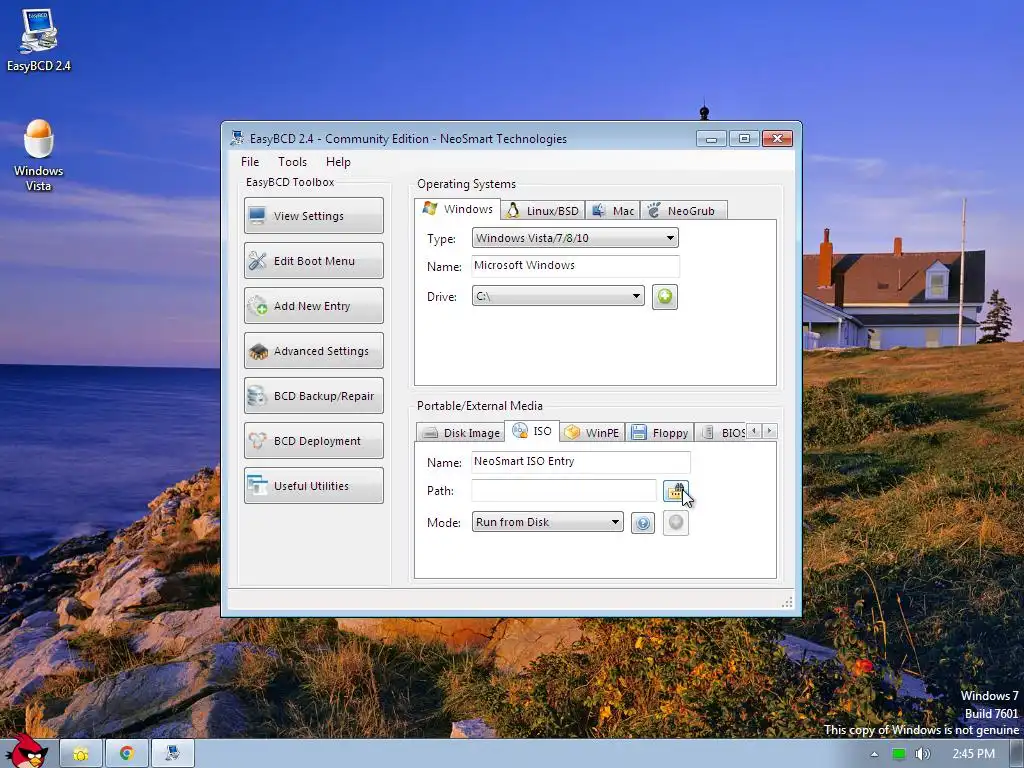Switch to the Linux/BSD tab

pyautogui.click(x=543, y=210)
